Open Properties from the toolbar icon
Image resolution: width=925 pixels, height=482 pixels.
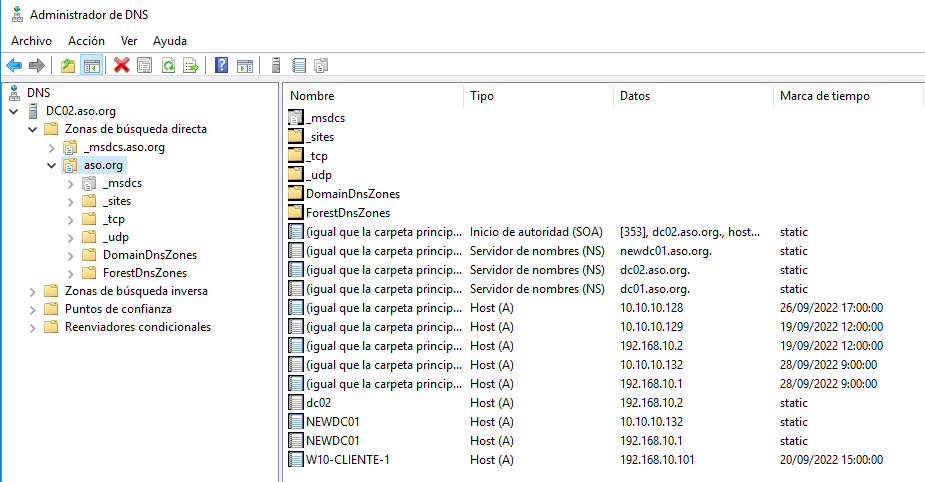(x=145, y=66)
